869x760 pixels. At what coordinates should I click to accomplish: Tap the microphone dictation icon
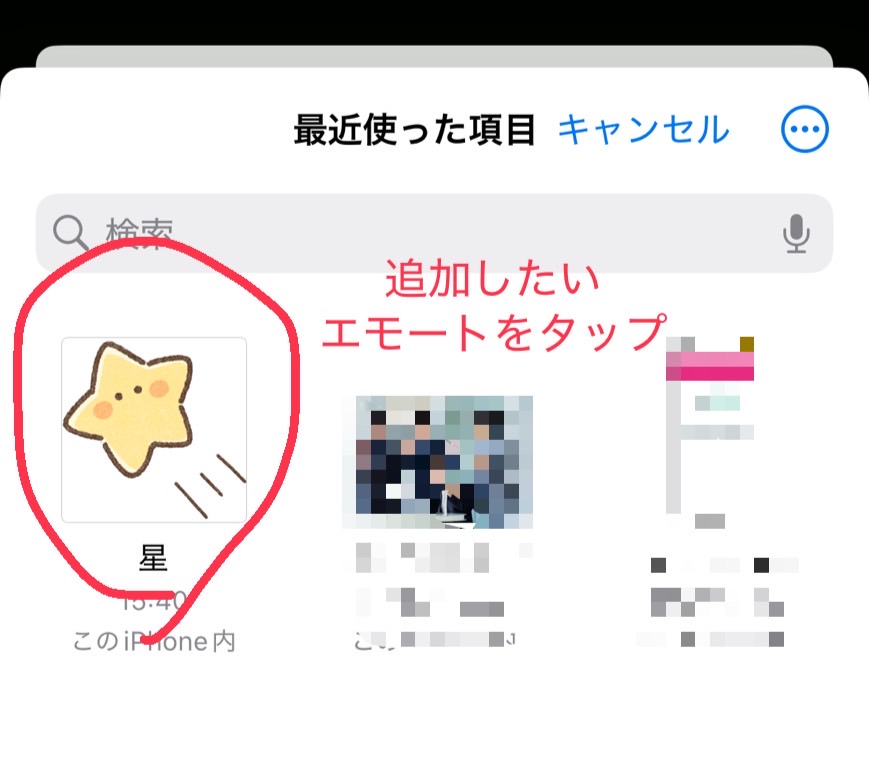tap(796, 233)
